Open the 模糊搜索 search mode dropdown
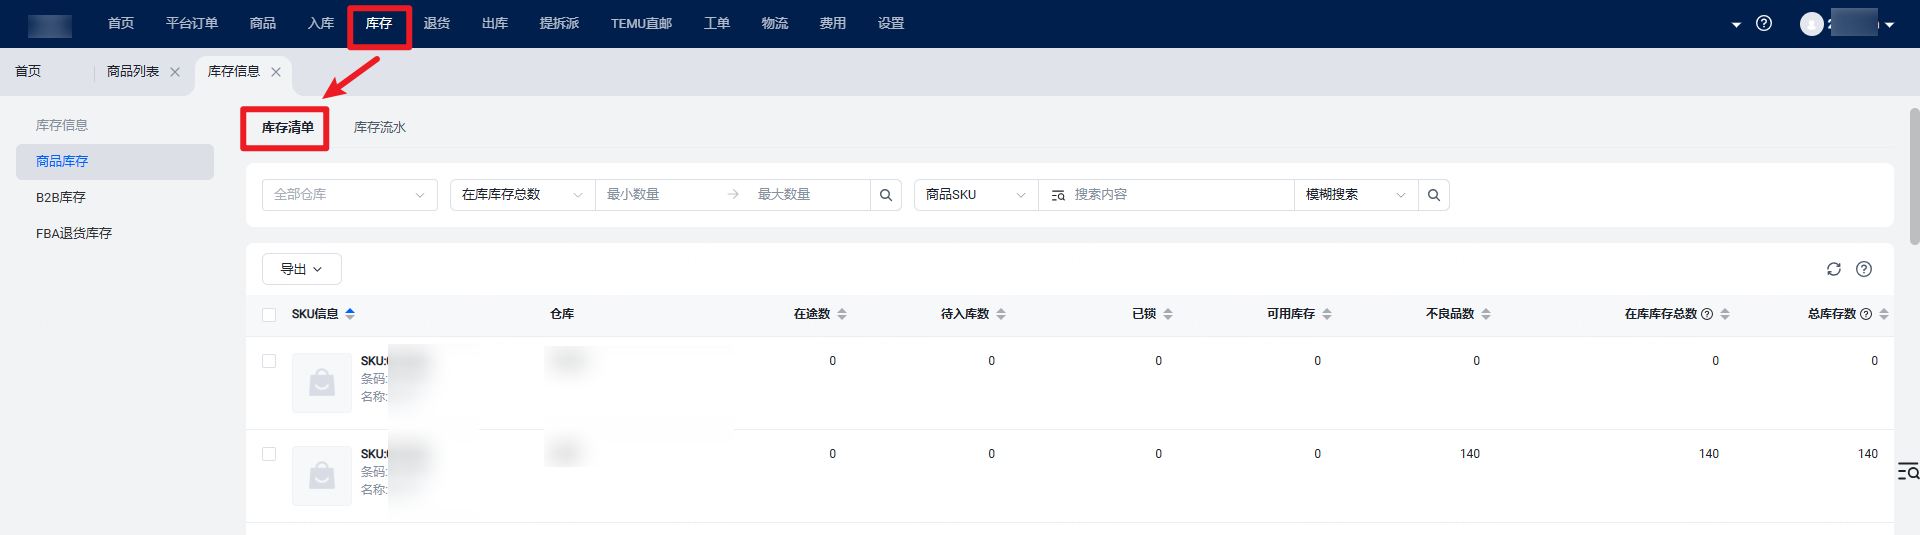This screenshot has height=535, width=1920. (x=1355, y=195)
